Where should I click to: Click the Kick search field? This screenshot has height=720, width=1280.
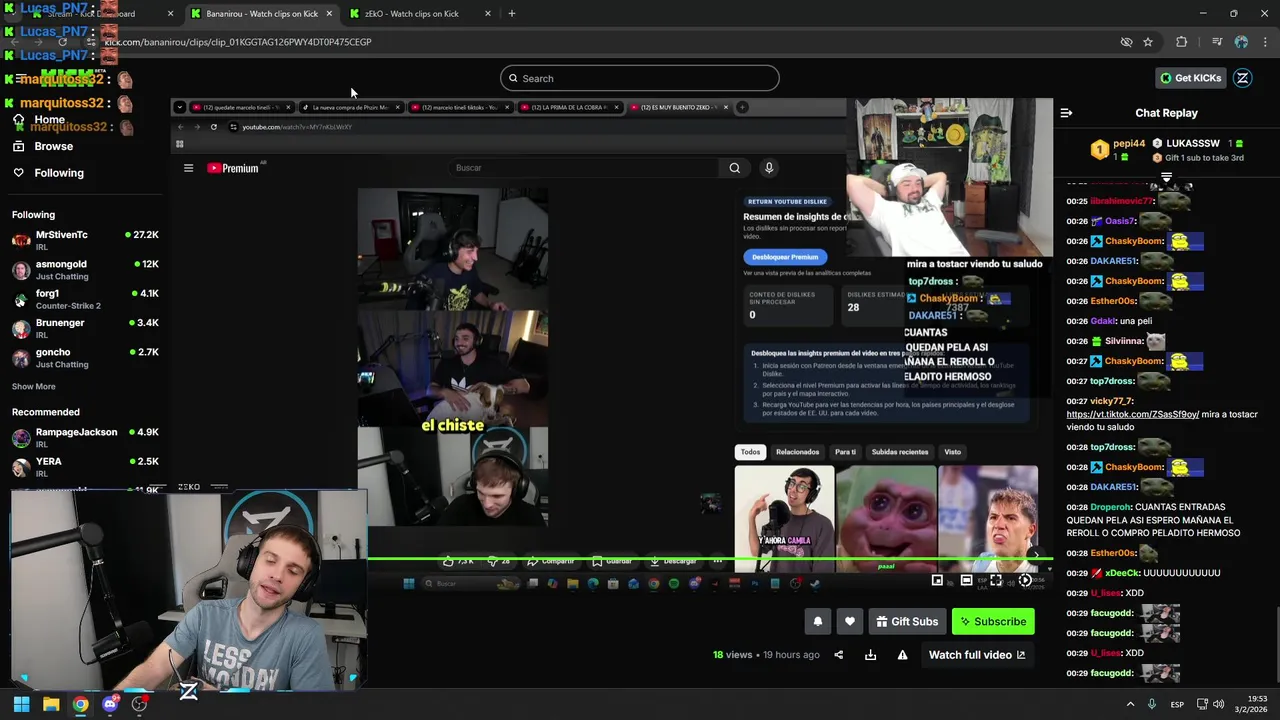coord(640,78)
